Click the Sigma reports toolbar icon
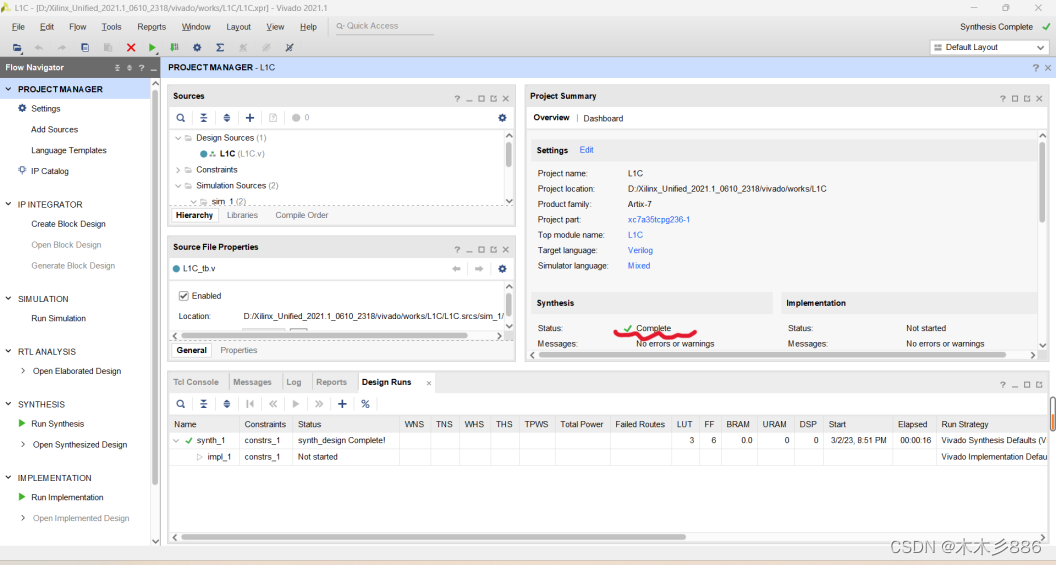This screenshot has height=565, width=1056. pos(220,47)
